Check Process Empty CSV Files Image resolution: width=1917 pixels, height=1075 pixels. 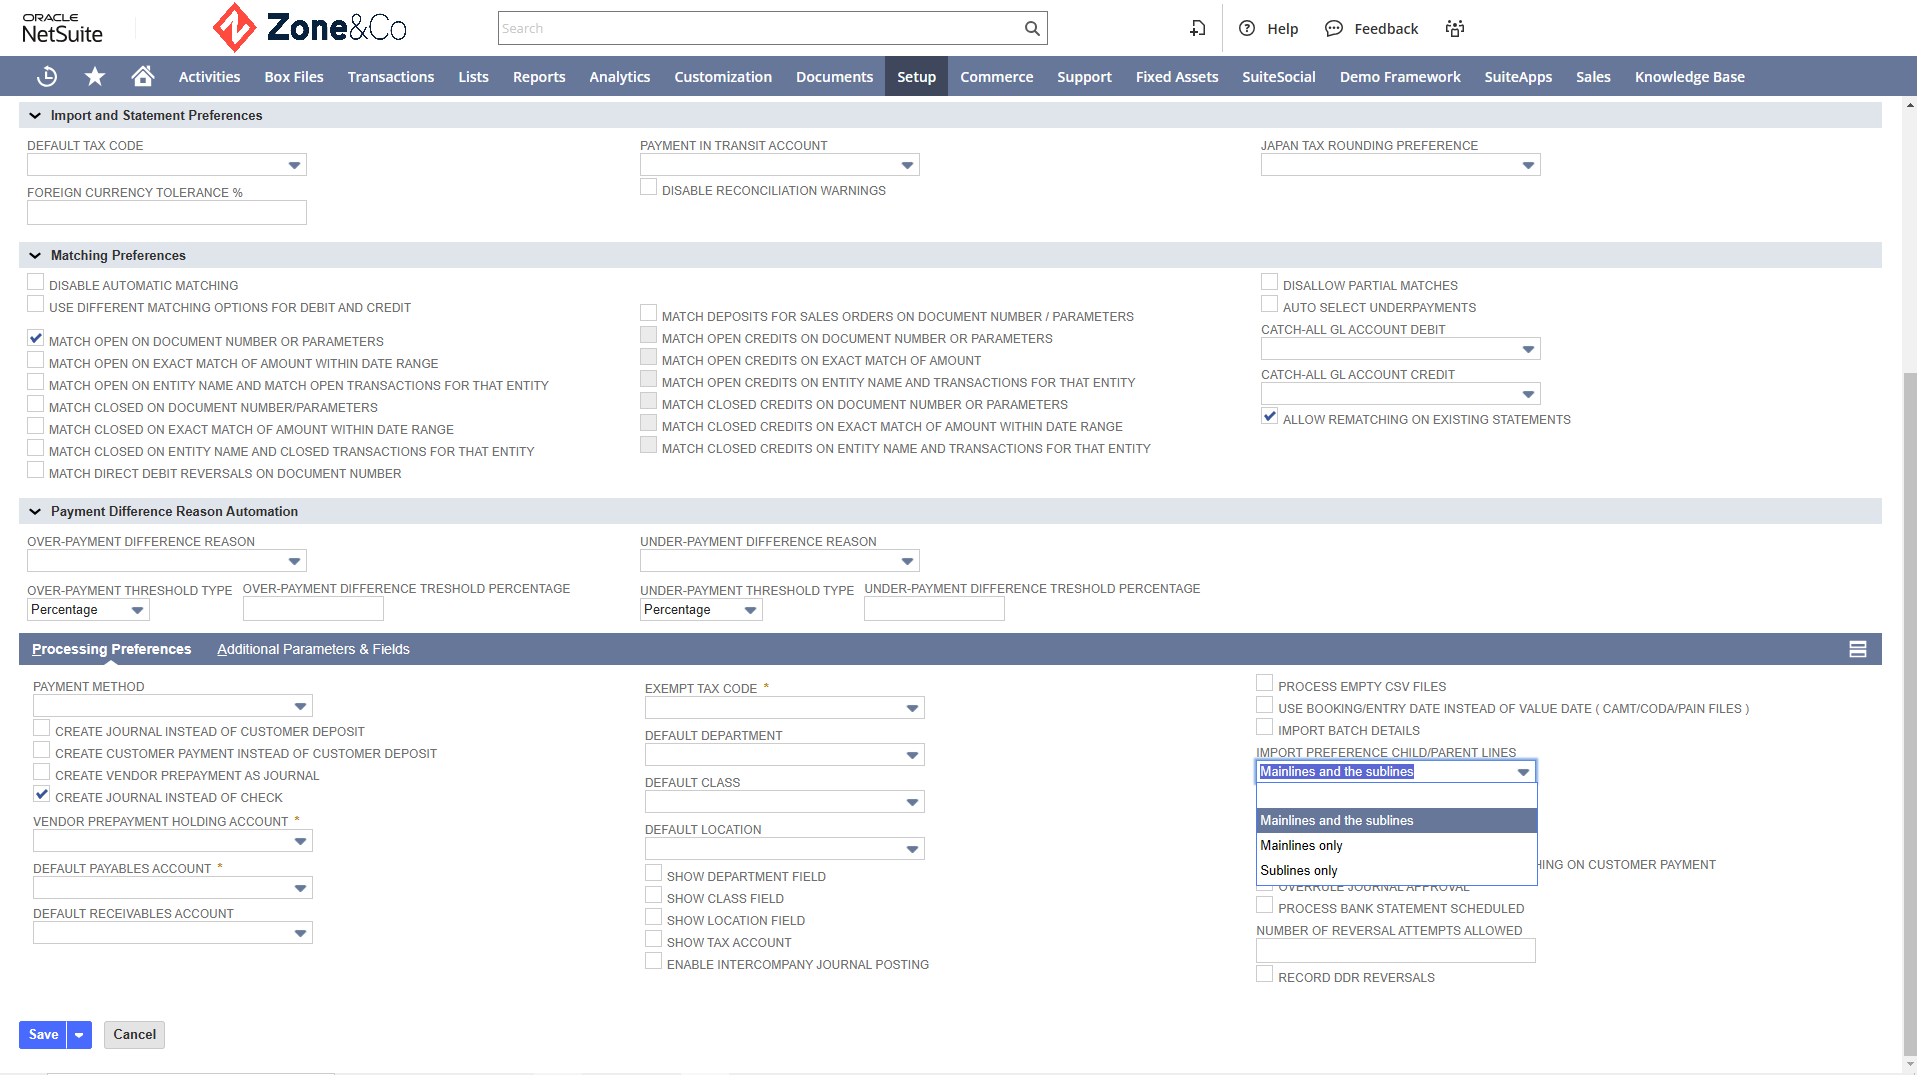[1265, 684]
